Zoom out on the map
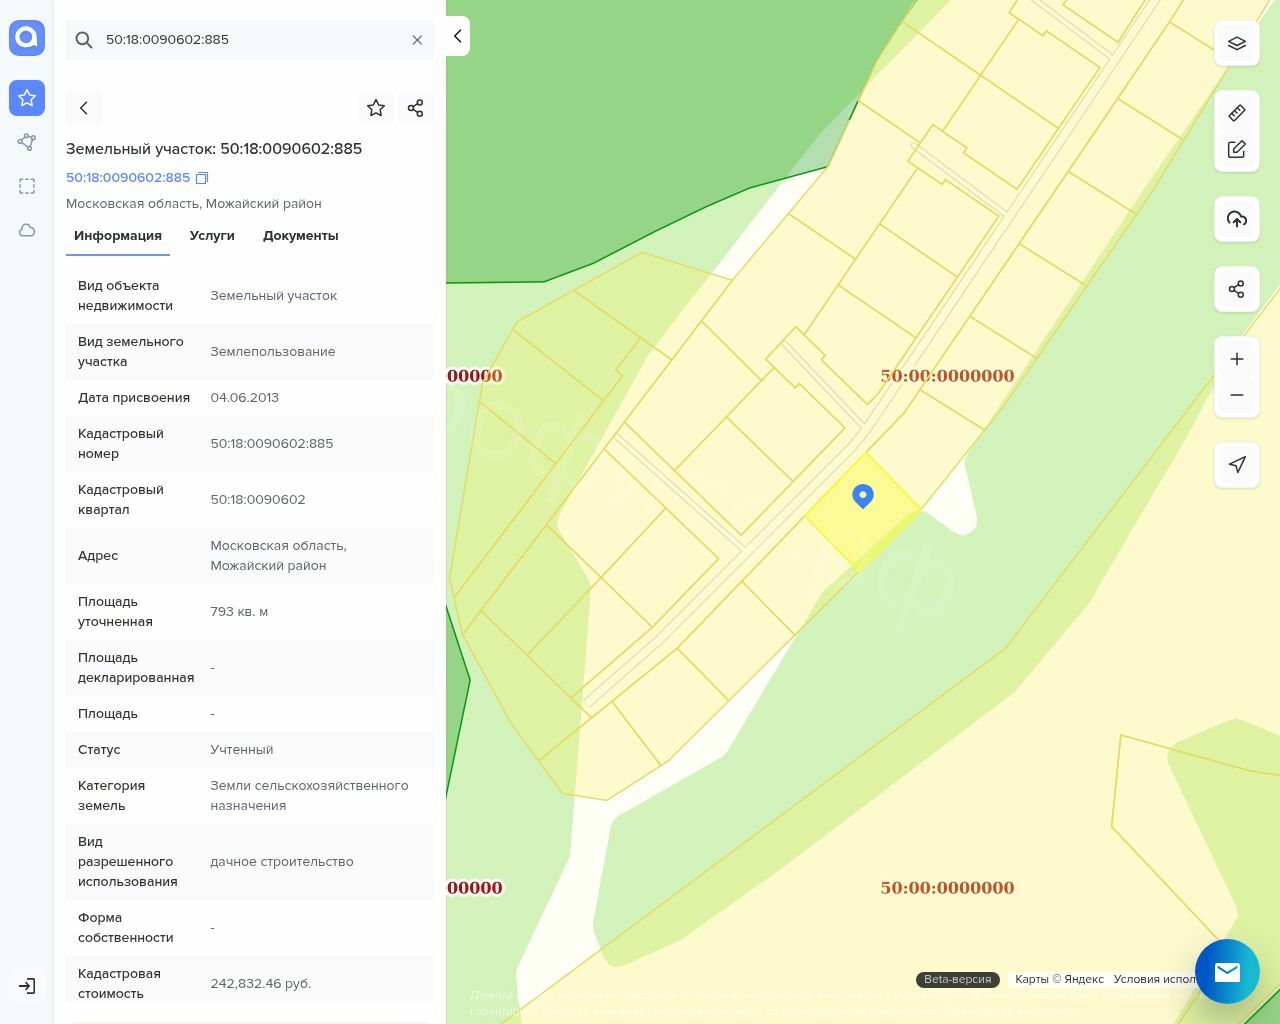 point(1236,395)
